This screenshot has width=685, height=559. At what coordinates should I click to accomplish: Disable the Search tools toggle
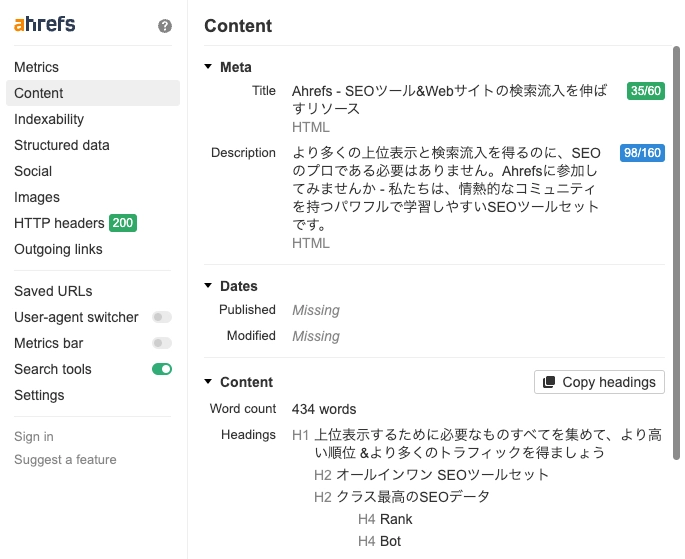point(162,369)
